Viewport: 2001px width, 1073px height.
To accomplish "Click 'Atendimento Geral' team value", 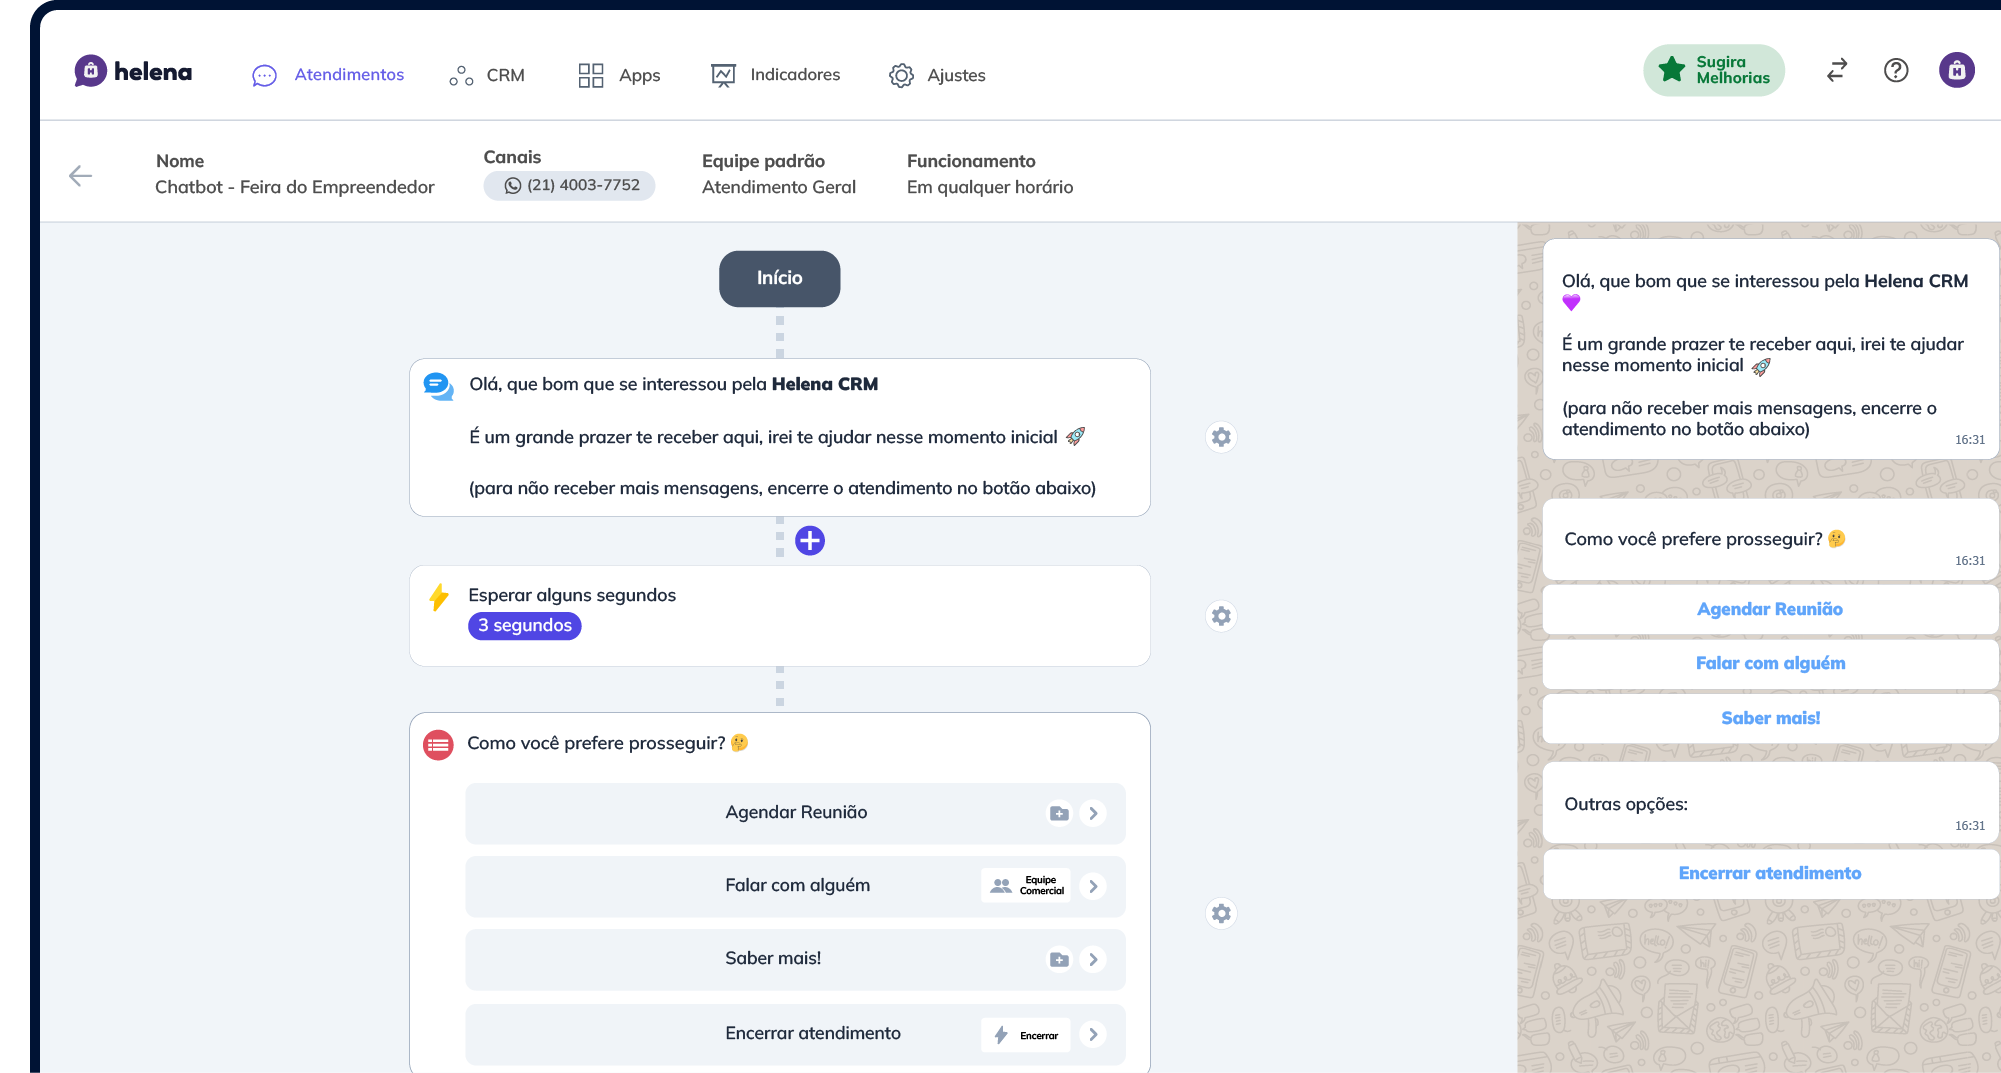I will [x=779, y=187].
